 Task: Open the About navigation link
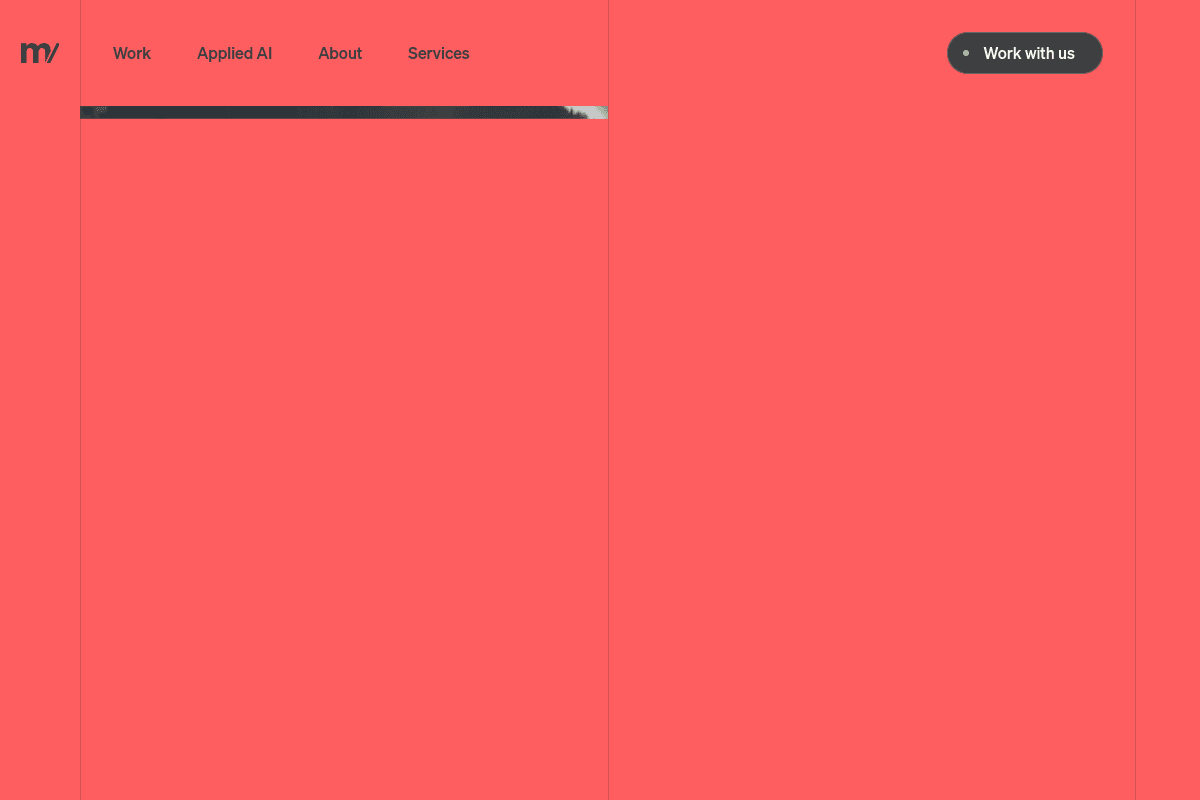coord(340,54)
